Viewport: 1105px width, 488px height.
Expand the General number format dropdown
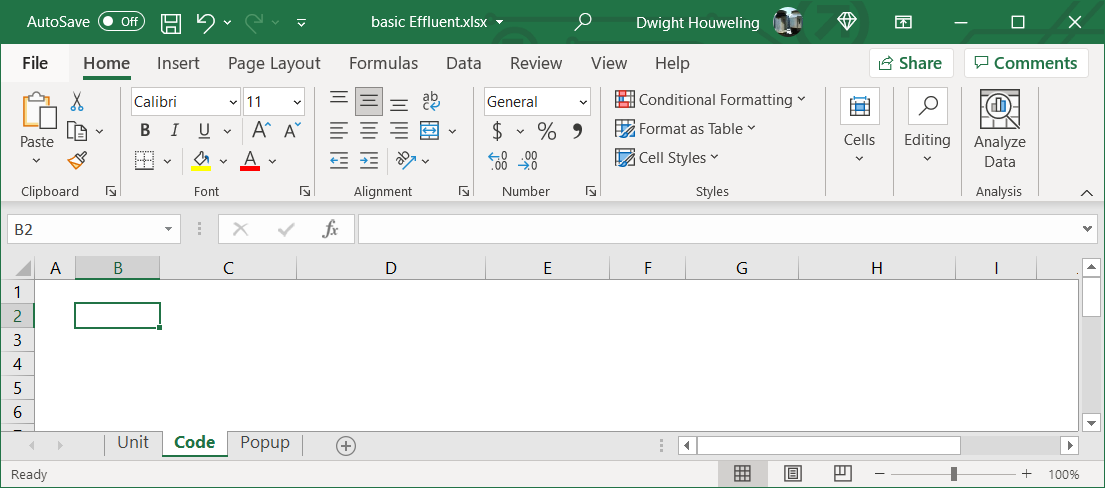click(583, 102)
